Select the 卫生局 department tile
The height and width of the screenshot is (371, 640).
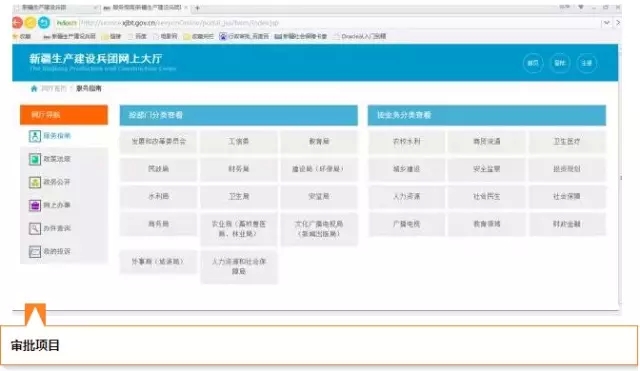pyautogui.click(x=239, y=196)
